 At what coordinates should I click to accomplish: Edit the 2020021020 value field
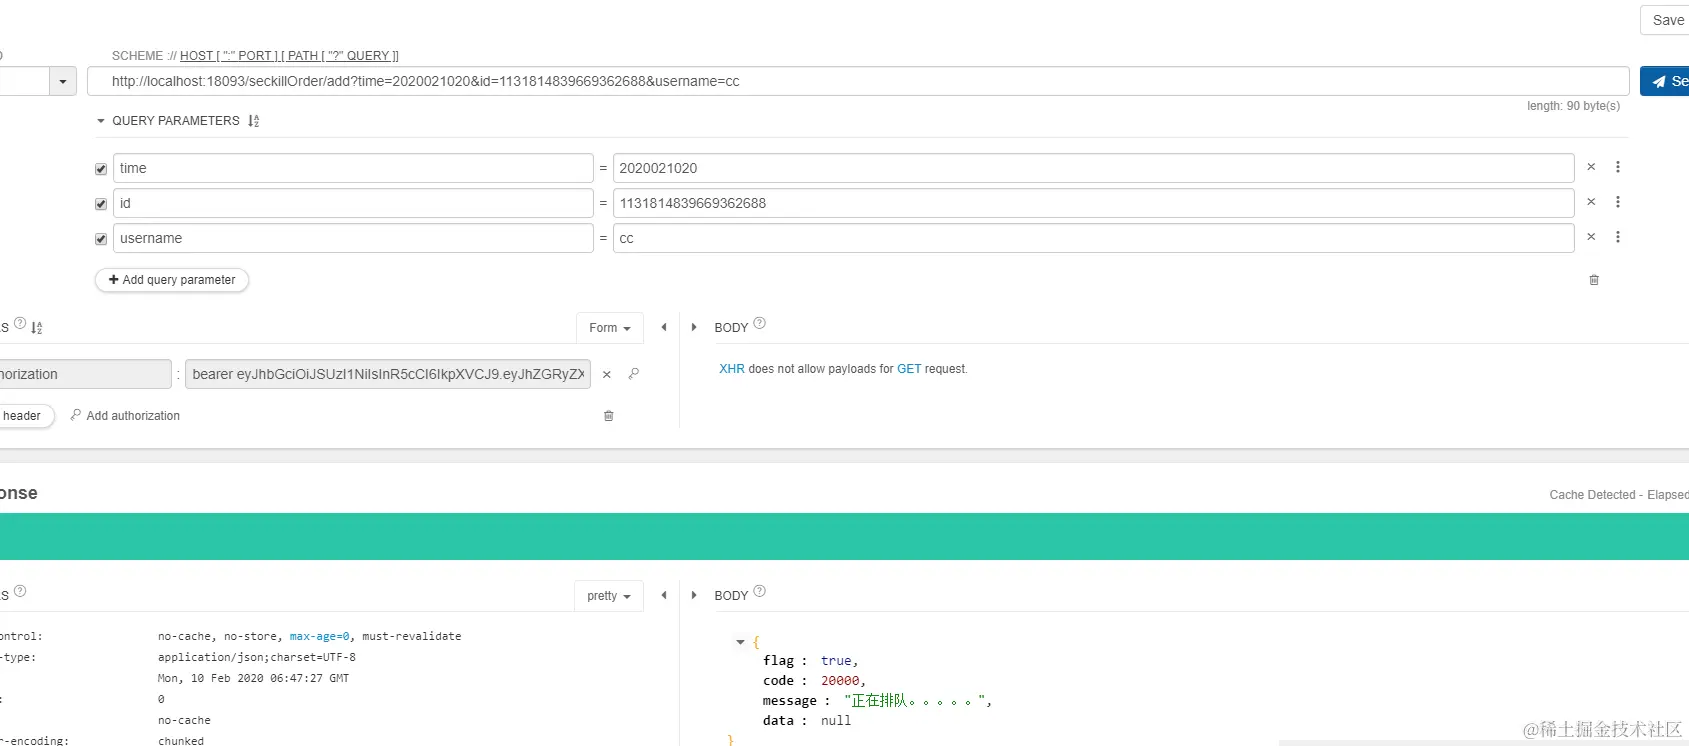[x=1094, y=168]
